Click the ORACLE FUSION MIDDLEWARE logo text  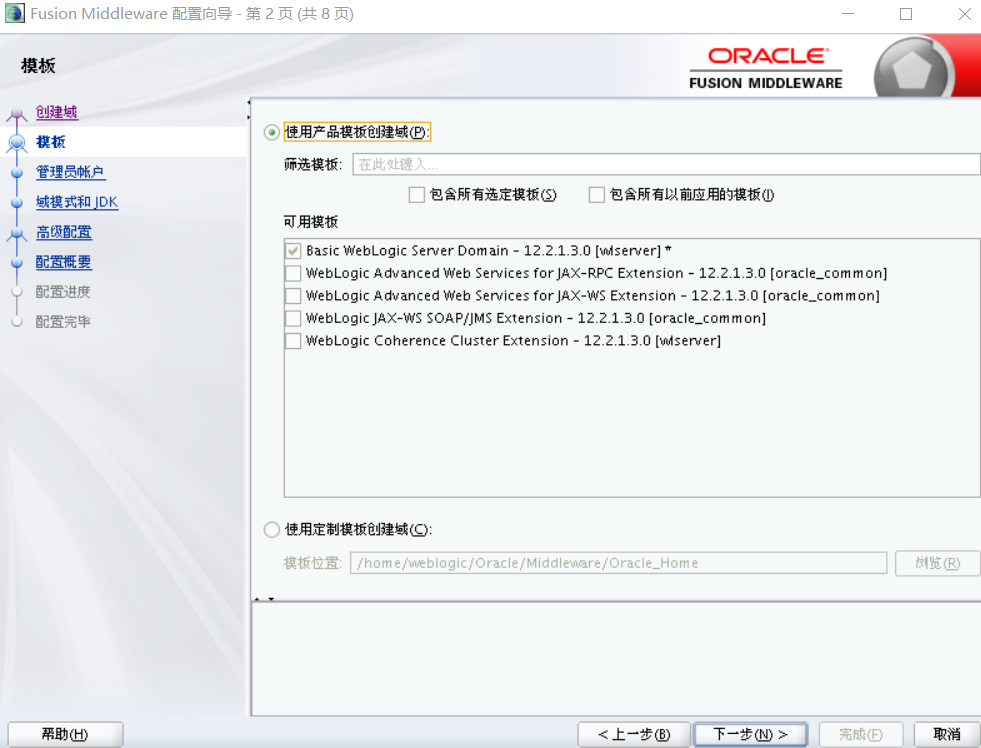point(766,69)
